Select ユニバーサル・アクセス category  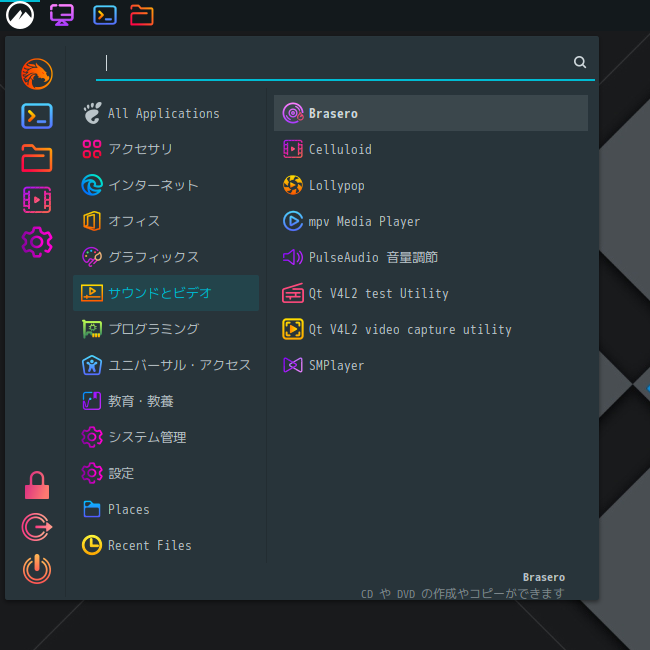(166, 365)
